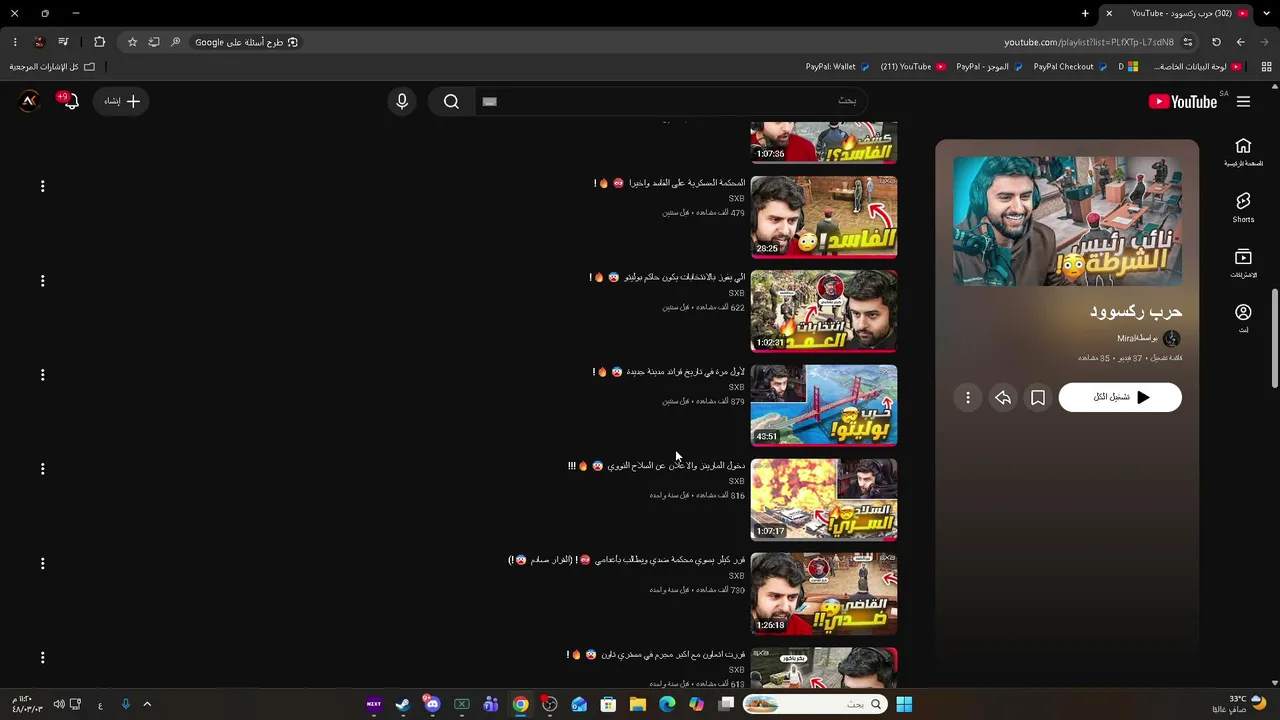Open Discord from the taskbar
The image size is (1280, 720).
[432, 704]
